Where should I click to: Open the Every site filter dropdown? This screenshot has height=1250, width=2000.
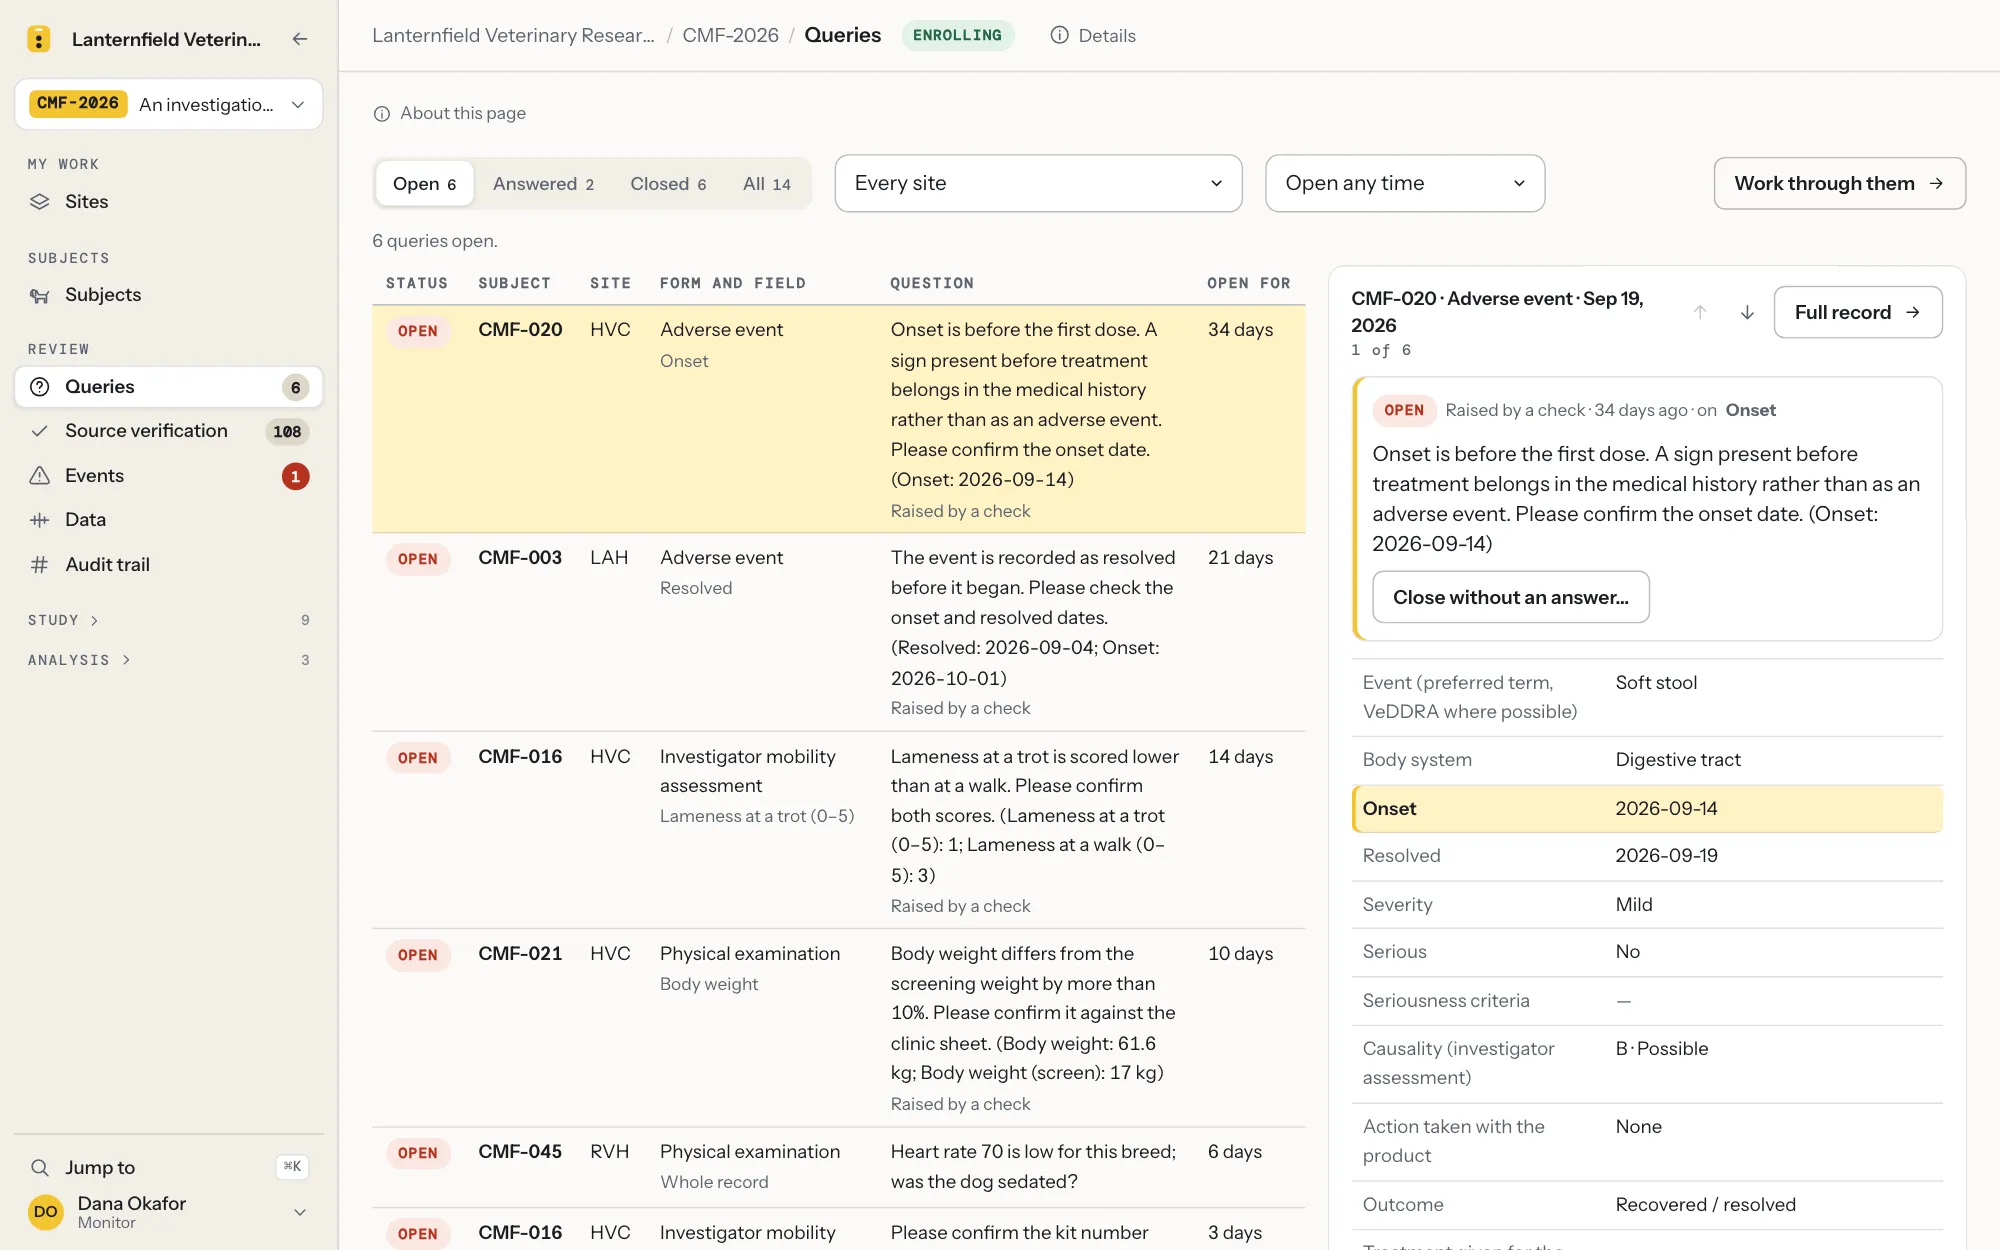click(x=1038, y=183)
